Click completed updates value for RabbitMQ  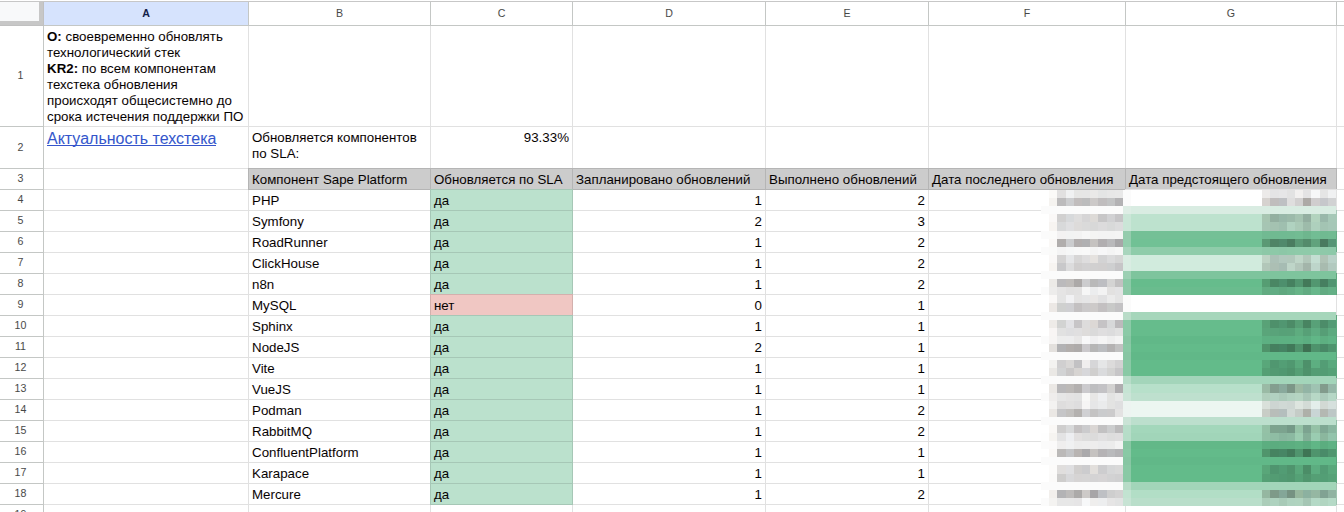pos(847,431)
